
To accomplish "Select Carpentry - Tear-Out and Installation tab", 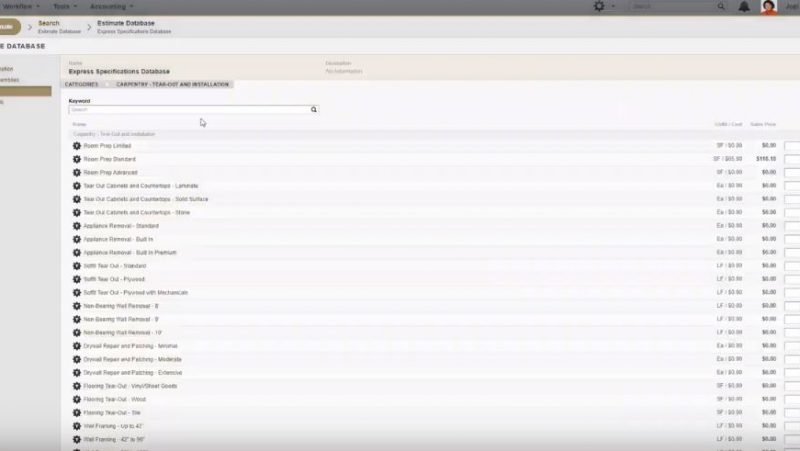I will [x=172, y=84].
